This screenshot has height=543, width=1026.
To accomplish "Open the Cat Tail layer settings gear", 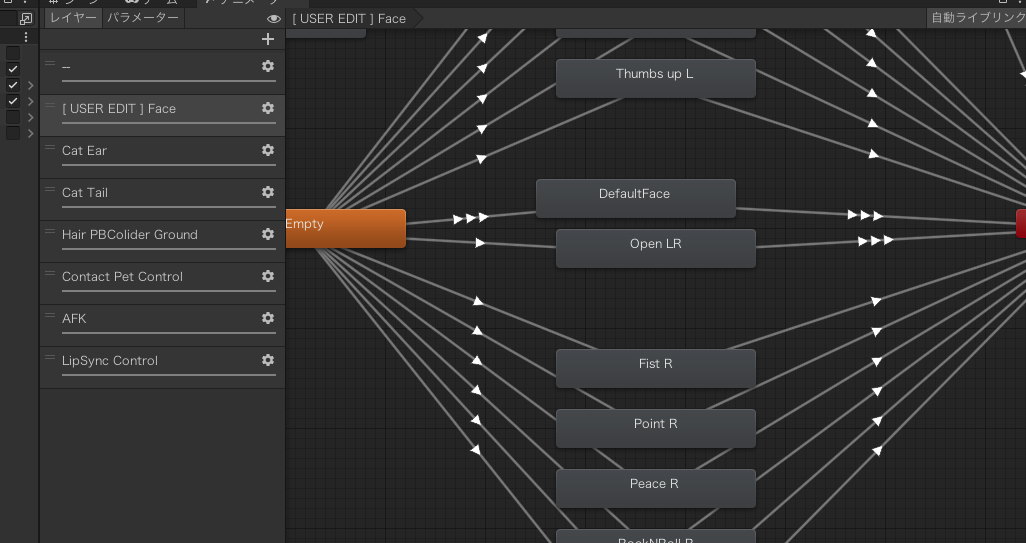I will tap(268, 192).
